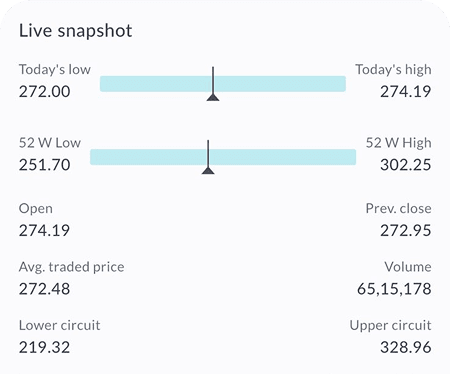Click the Upper circuit label

[x=390, y=325]
